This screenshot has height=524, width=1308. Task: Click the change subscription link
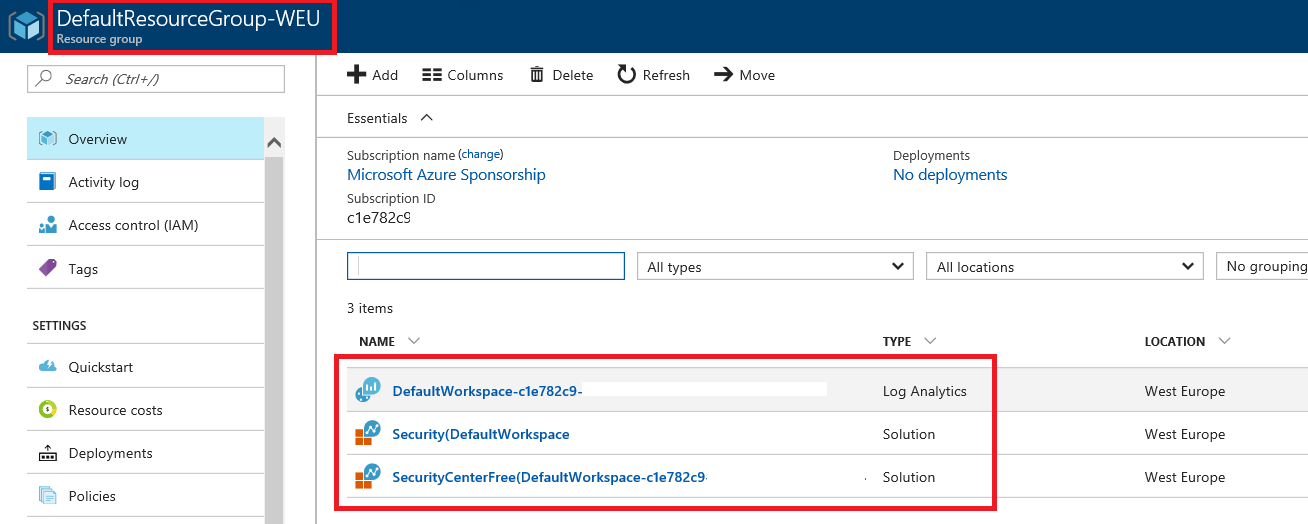click(482, 155)
